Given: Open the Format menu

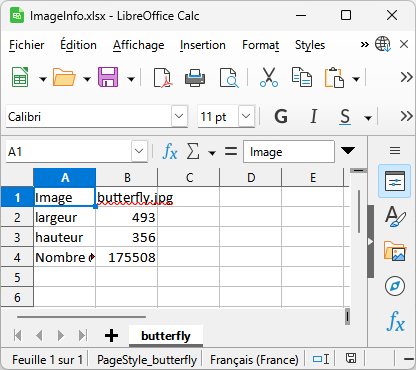Looking at the screenshot, I should [x=260, y=45].
